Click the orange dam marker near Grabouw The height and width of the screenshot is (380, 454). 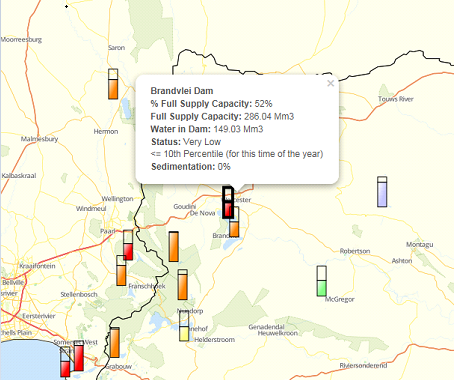coord(115,342)
